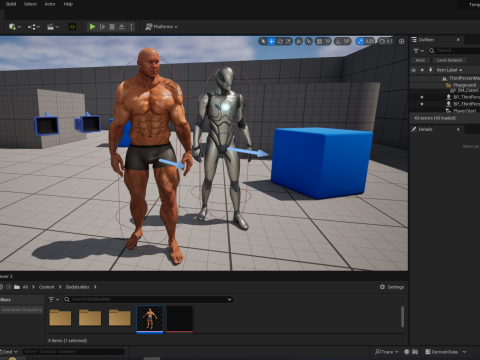This screenshot has width=480, height=360.
Task: Select SM_Cube6 row in Outliner
Action: (x=445, y=90)
